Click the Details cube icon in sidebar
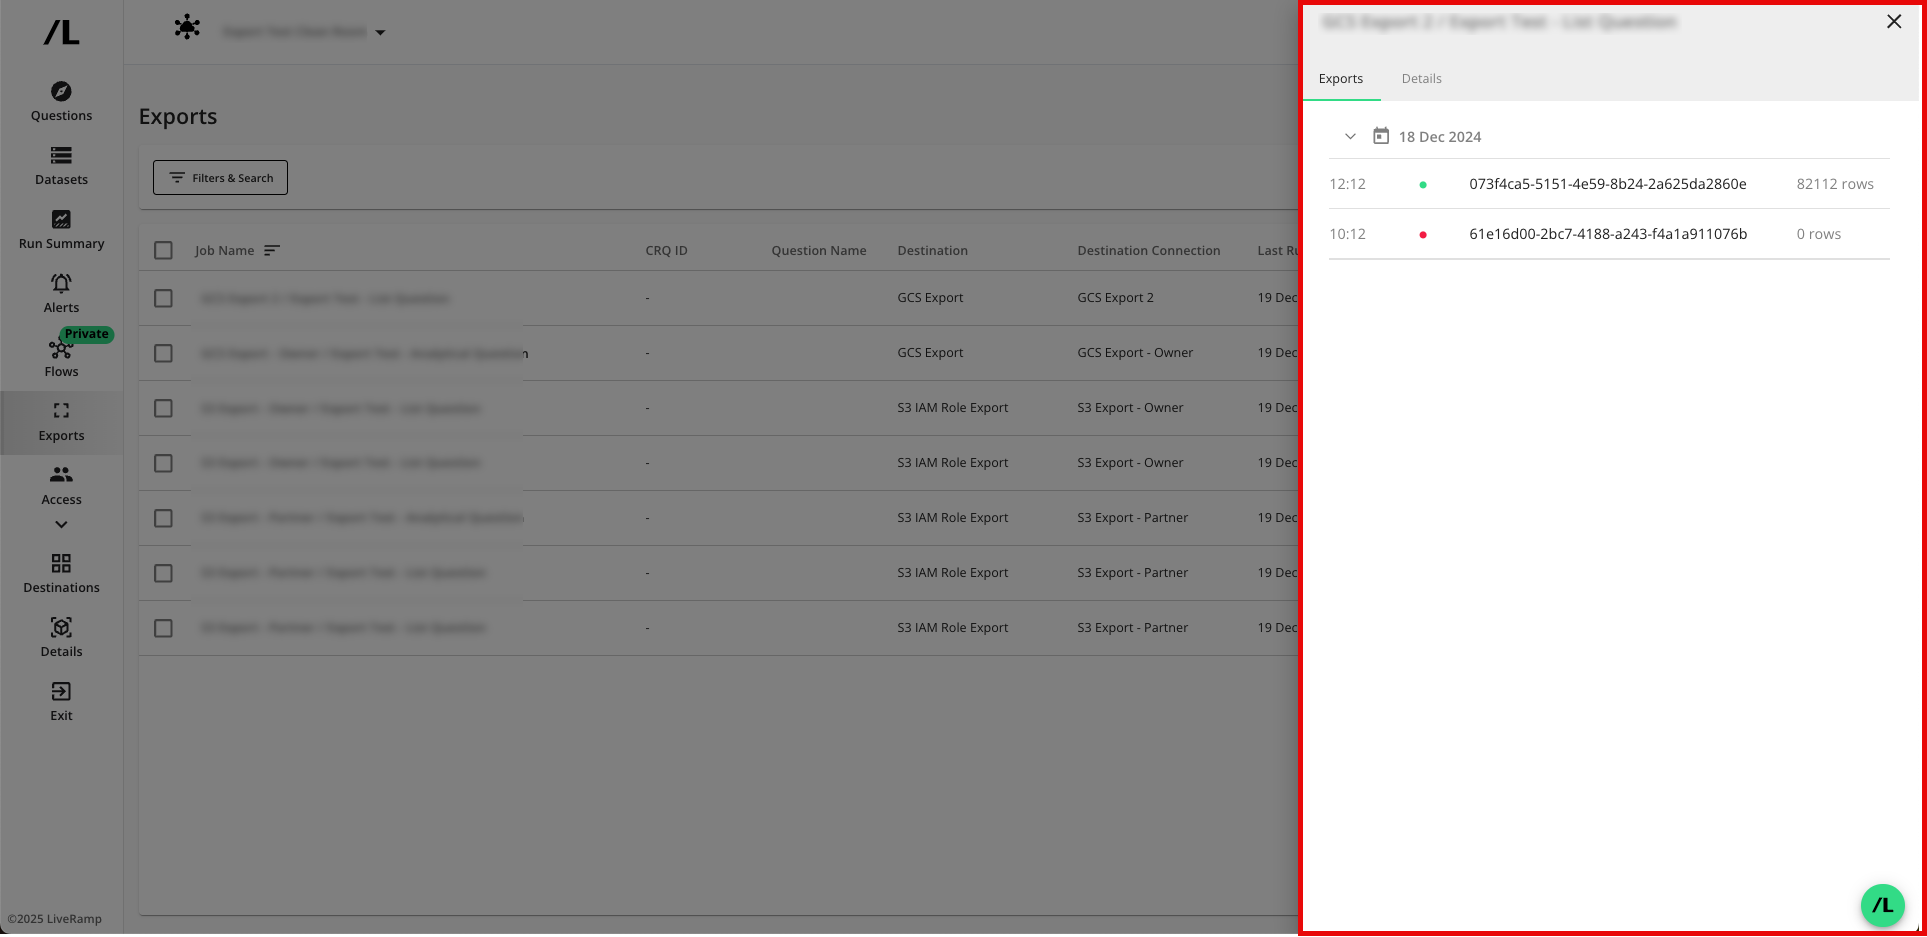Image resolution: width=1927 pixels, height=937 pixels. click(x=61, y=628)
